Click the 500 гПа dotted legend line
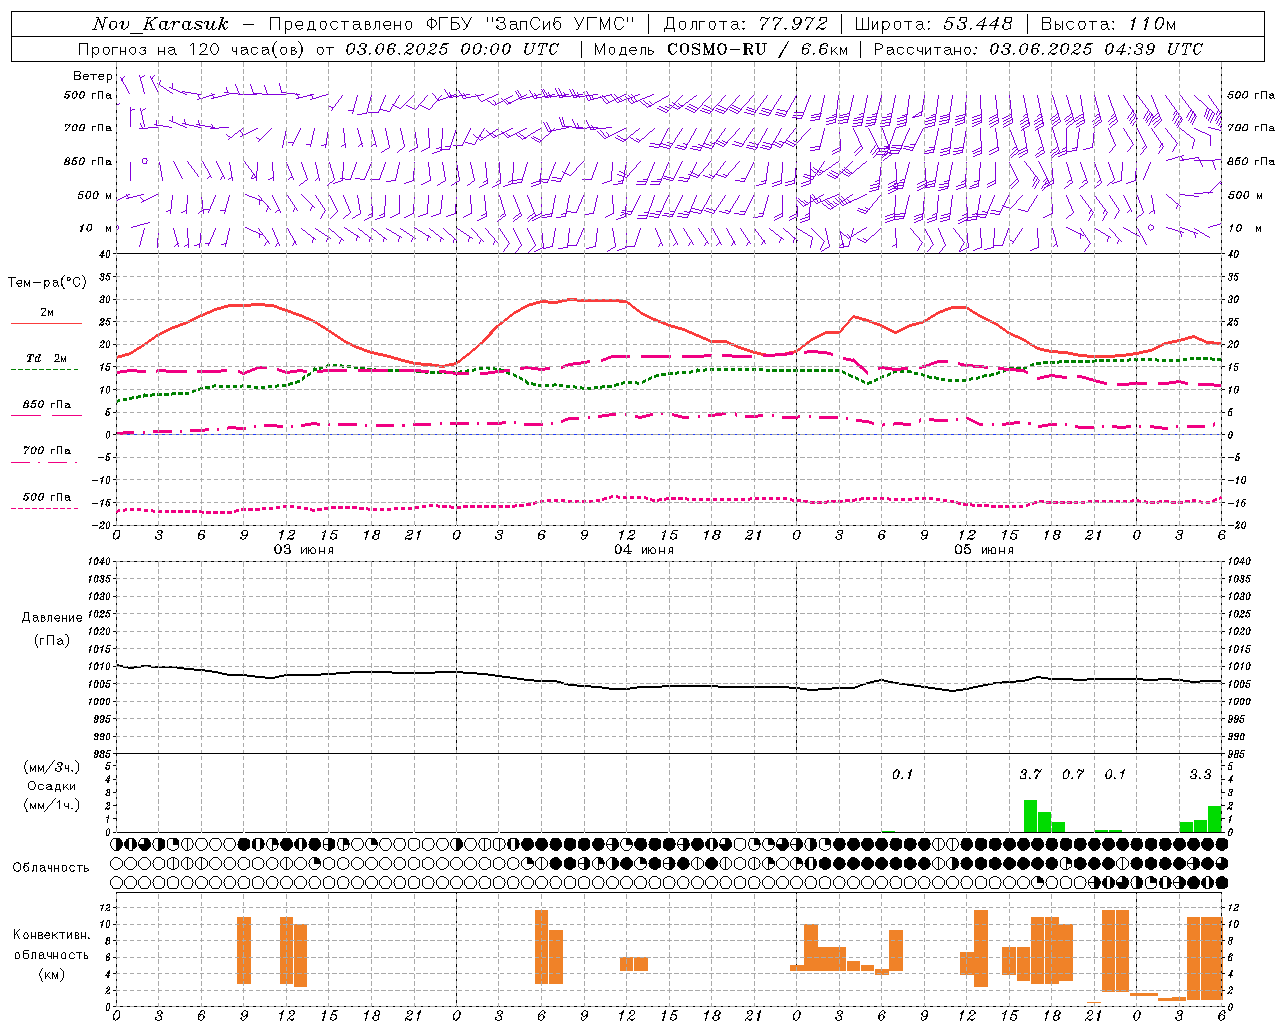 [44, 509]
